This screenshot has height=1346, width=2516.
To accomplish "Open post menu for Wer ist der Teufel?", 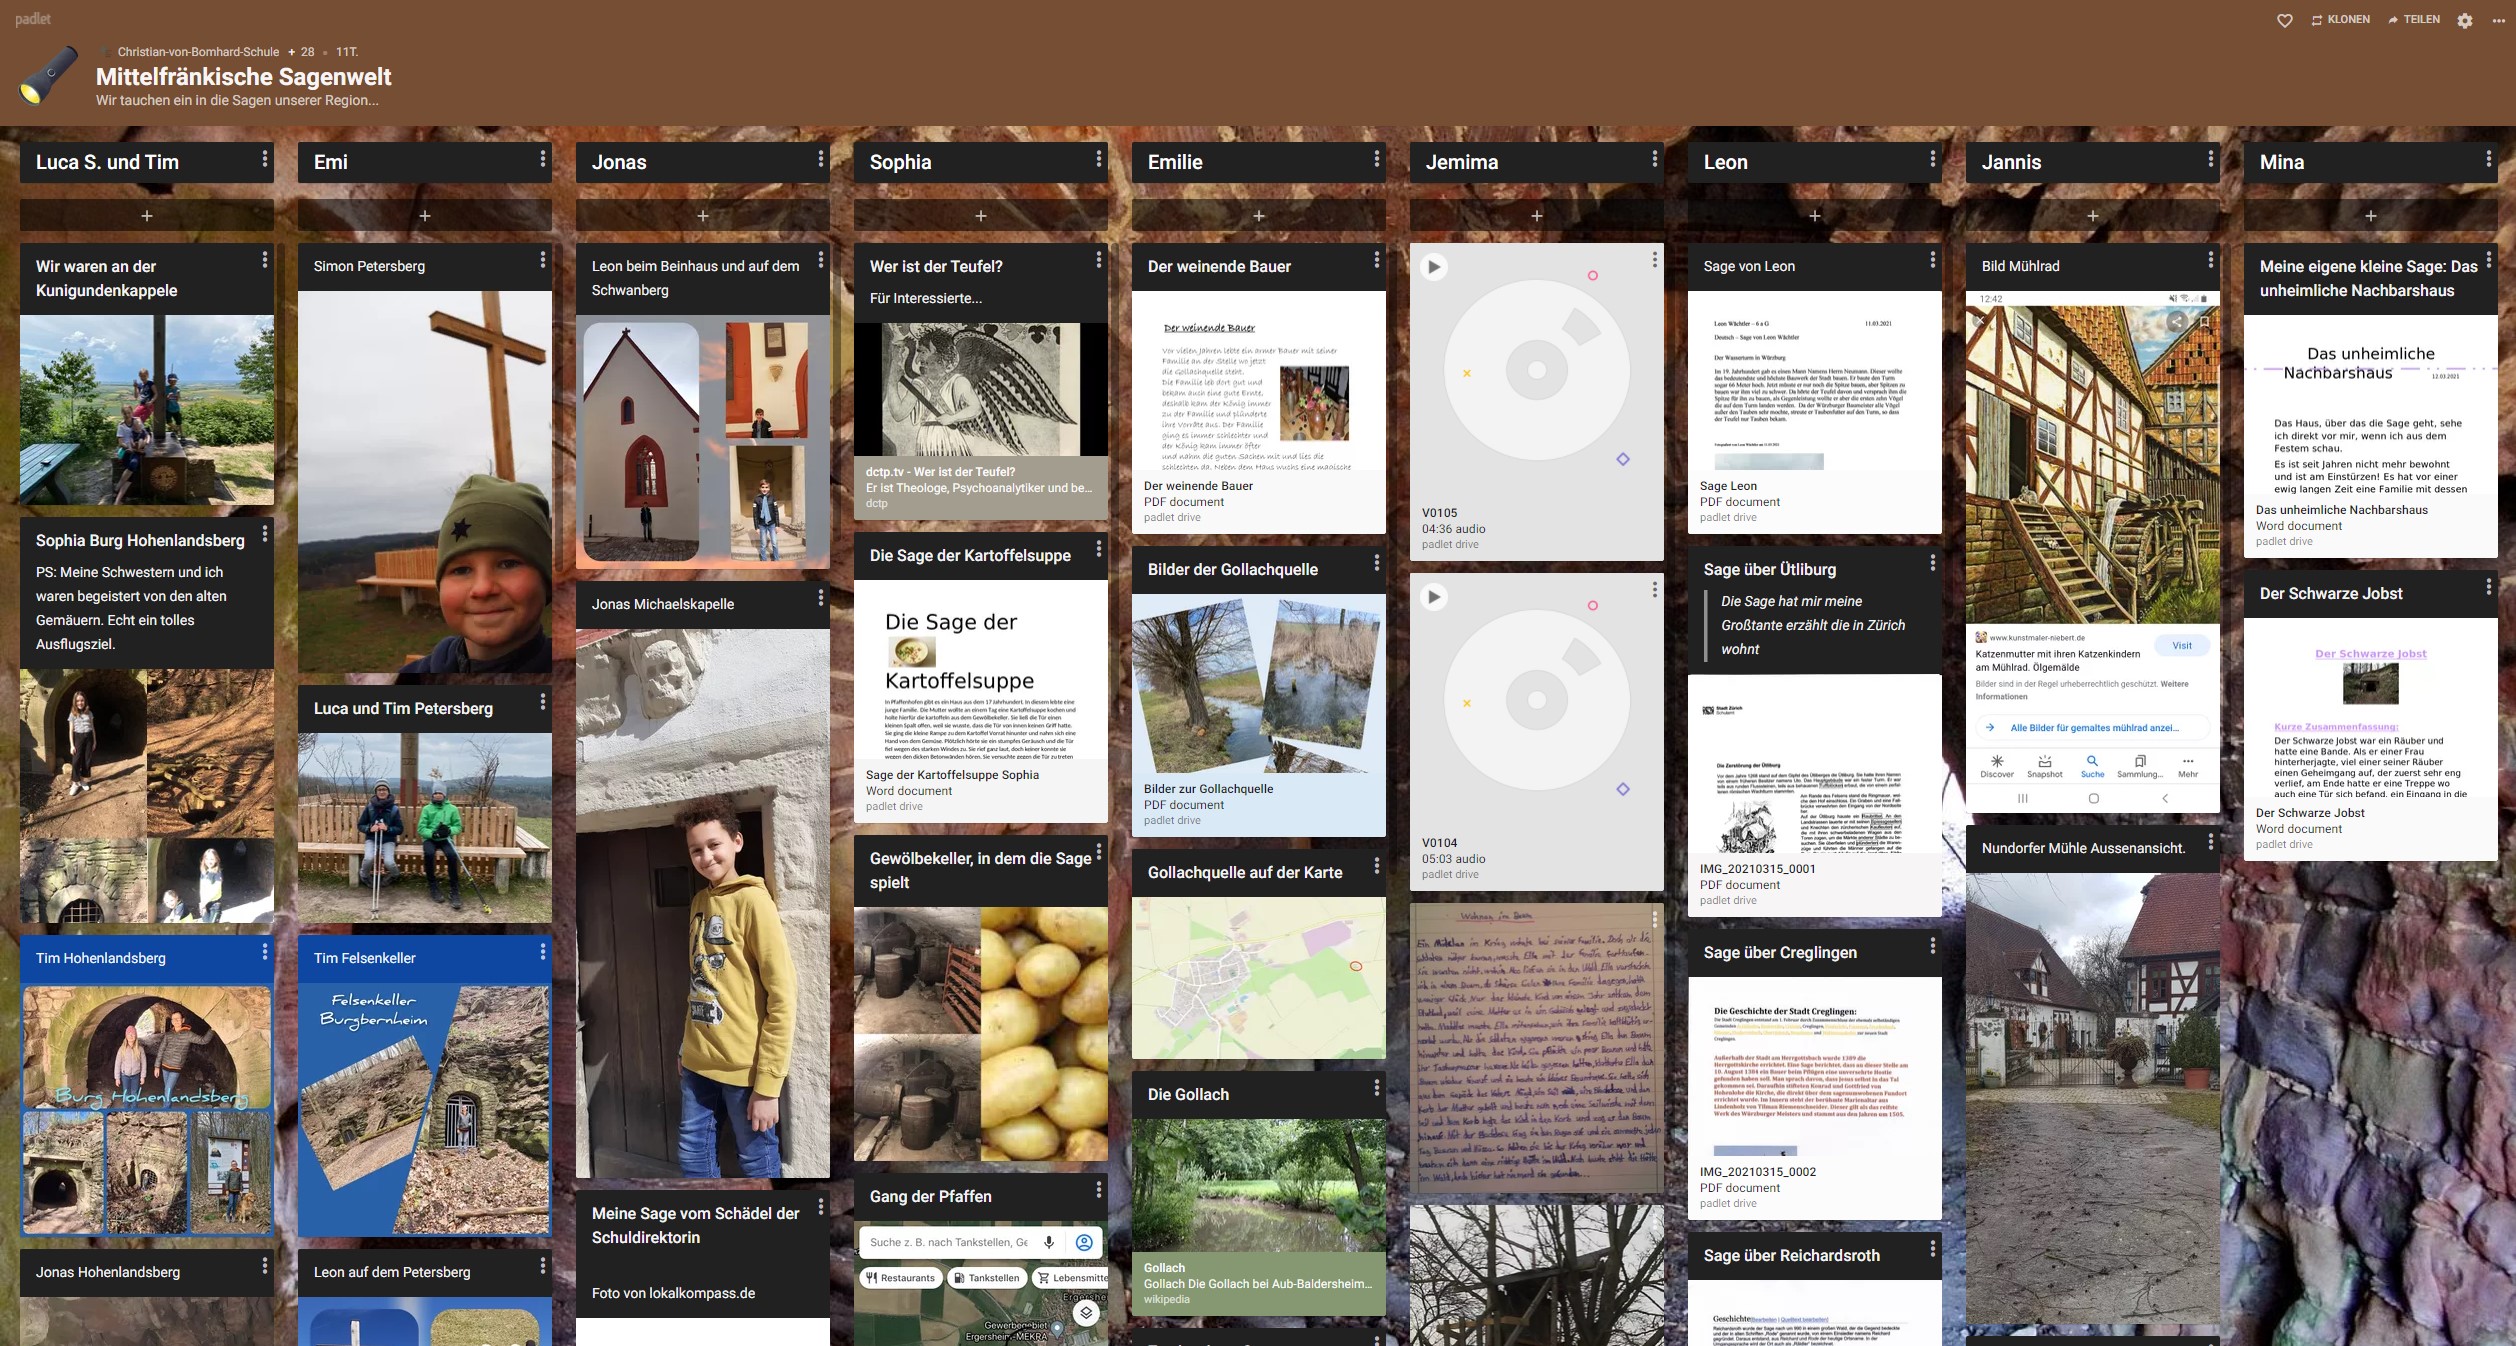I will pos(1098,260).
